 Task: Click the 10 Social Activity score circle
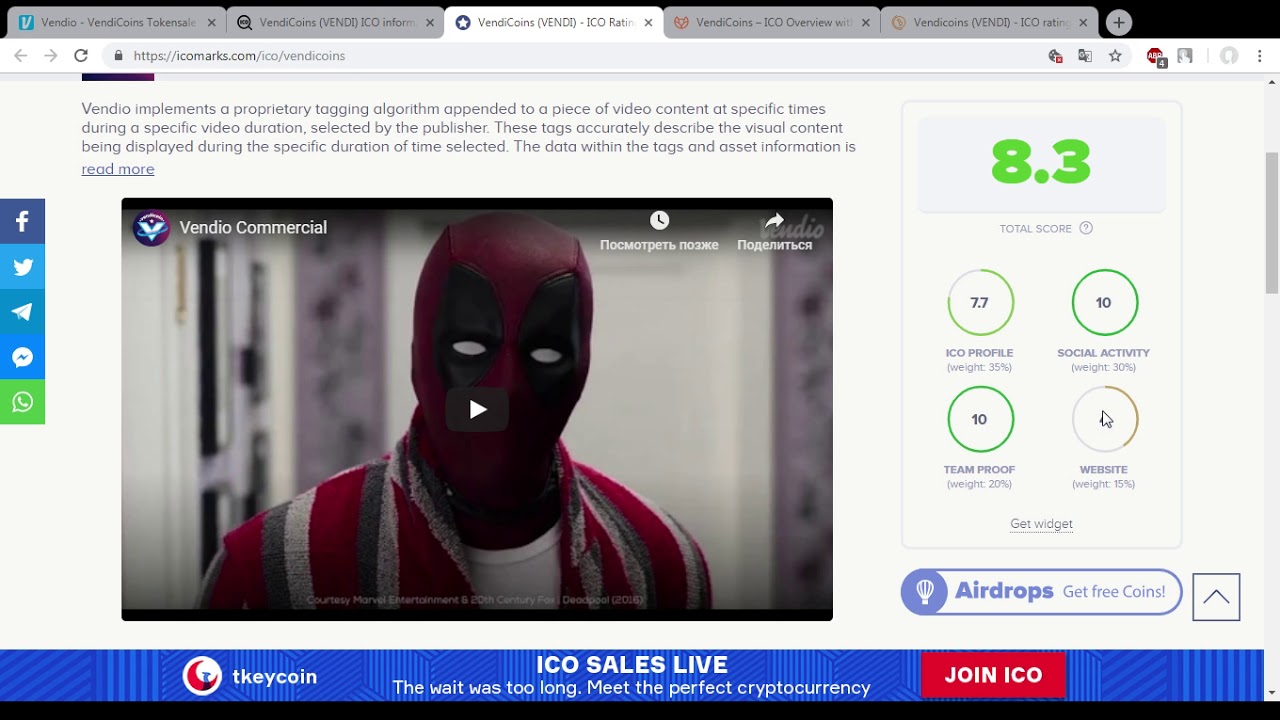(1104, 302)
